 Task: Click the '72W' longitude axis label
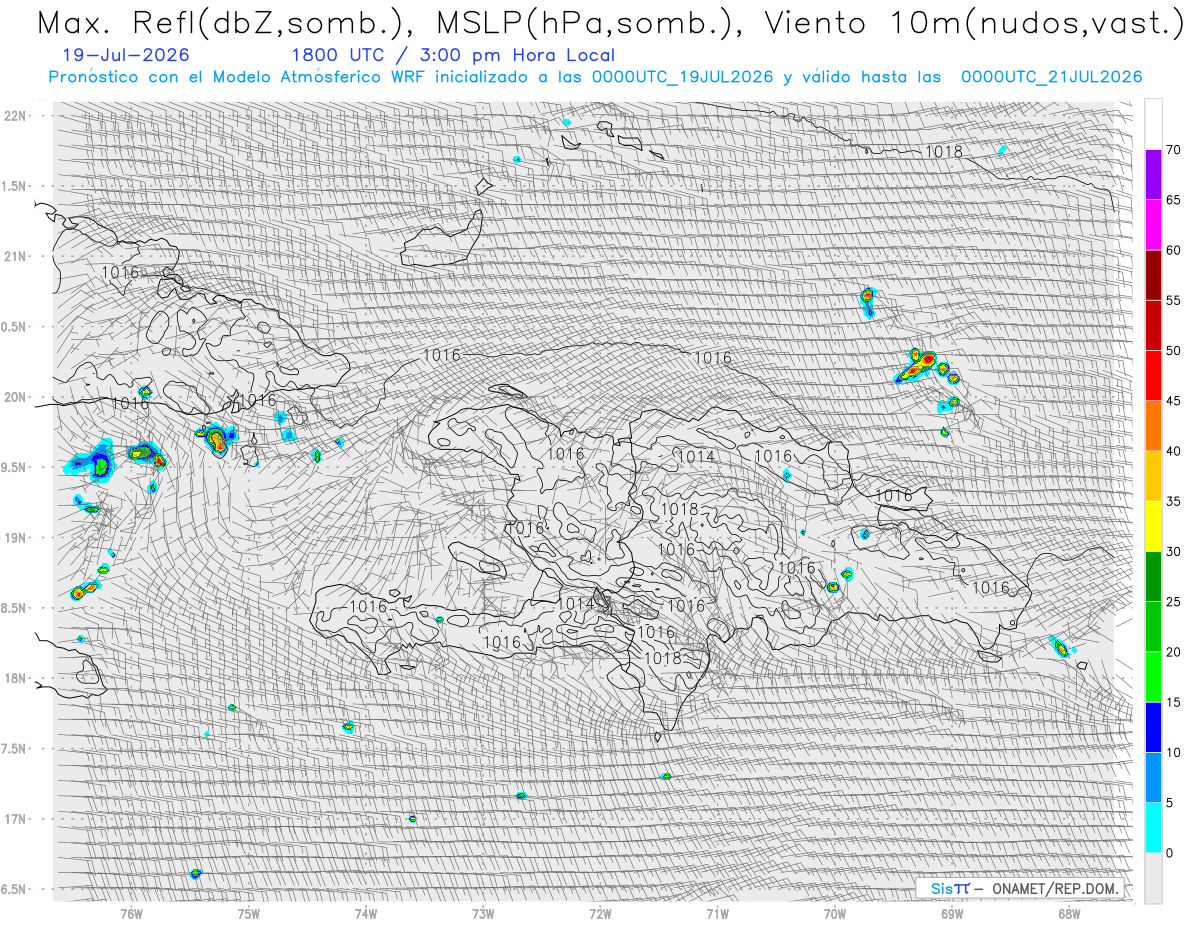[600, 913]
